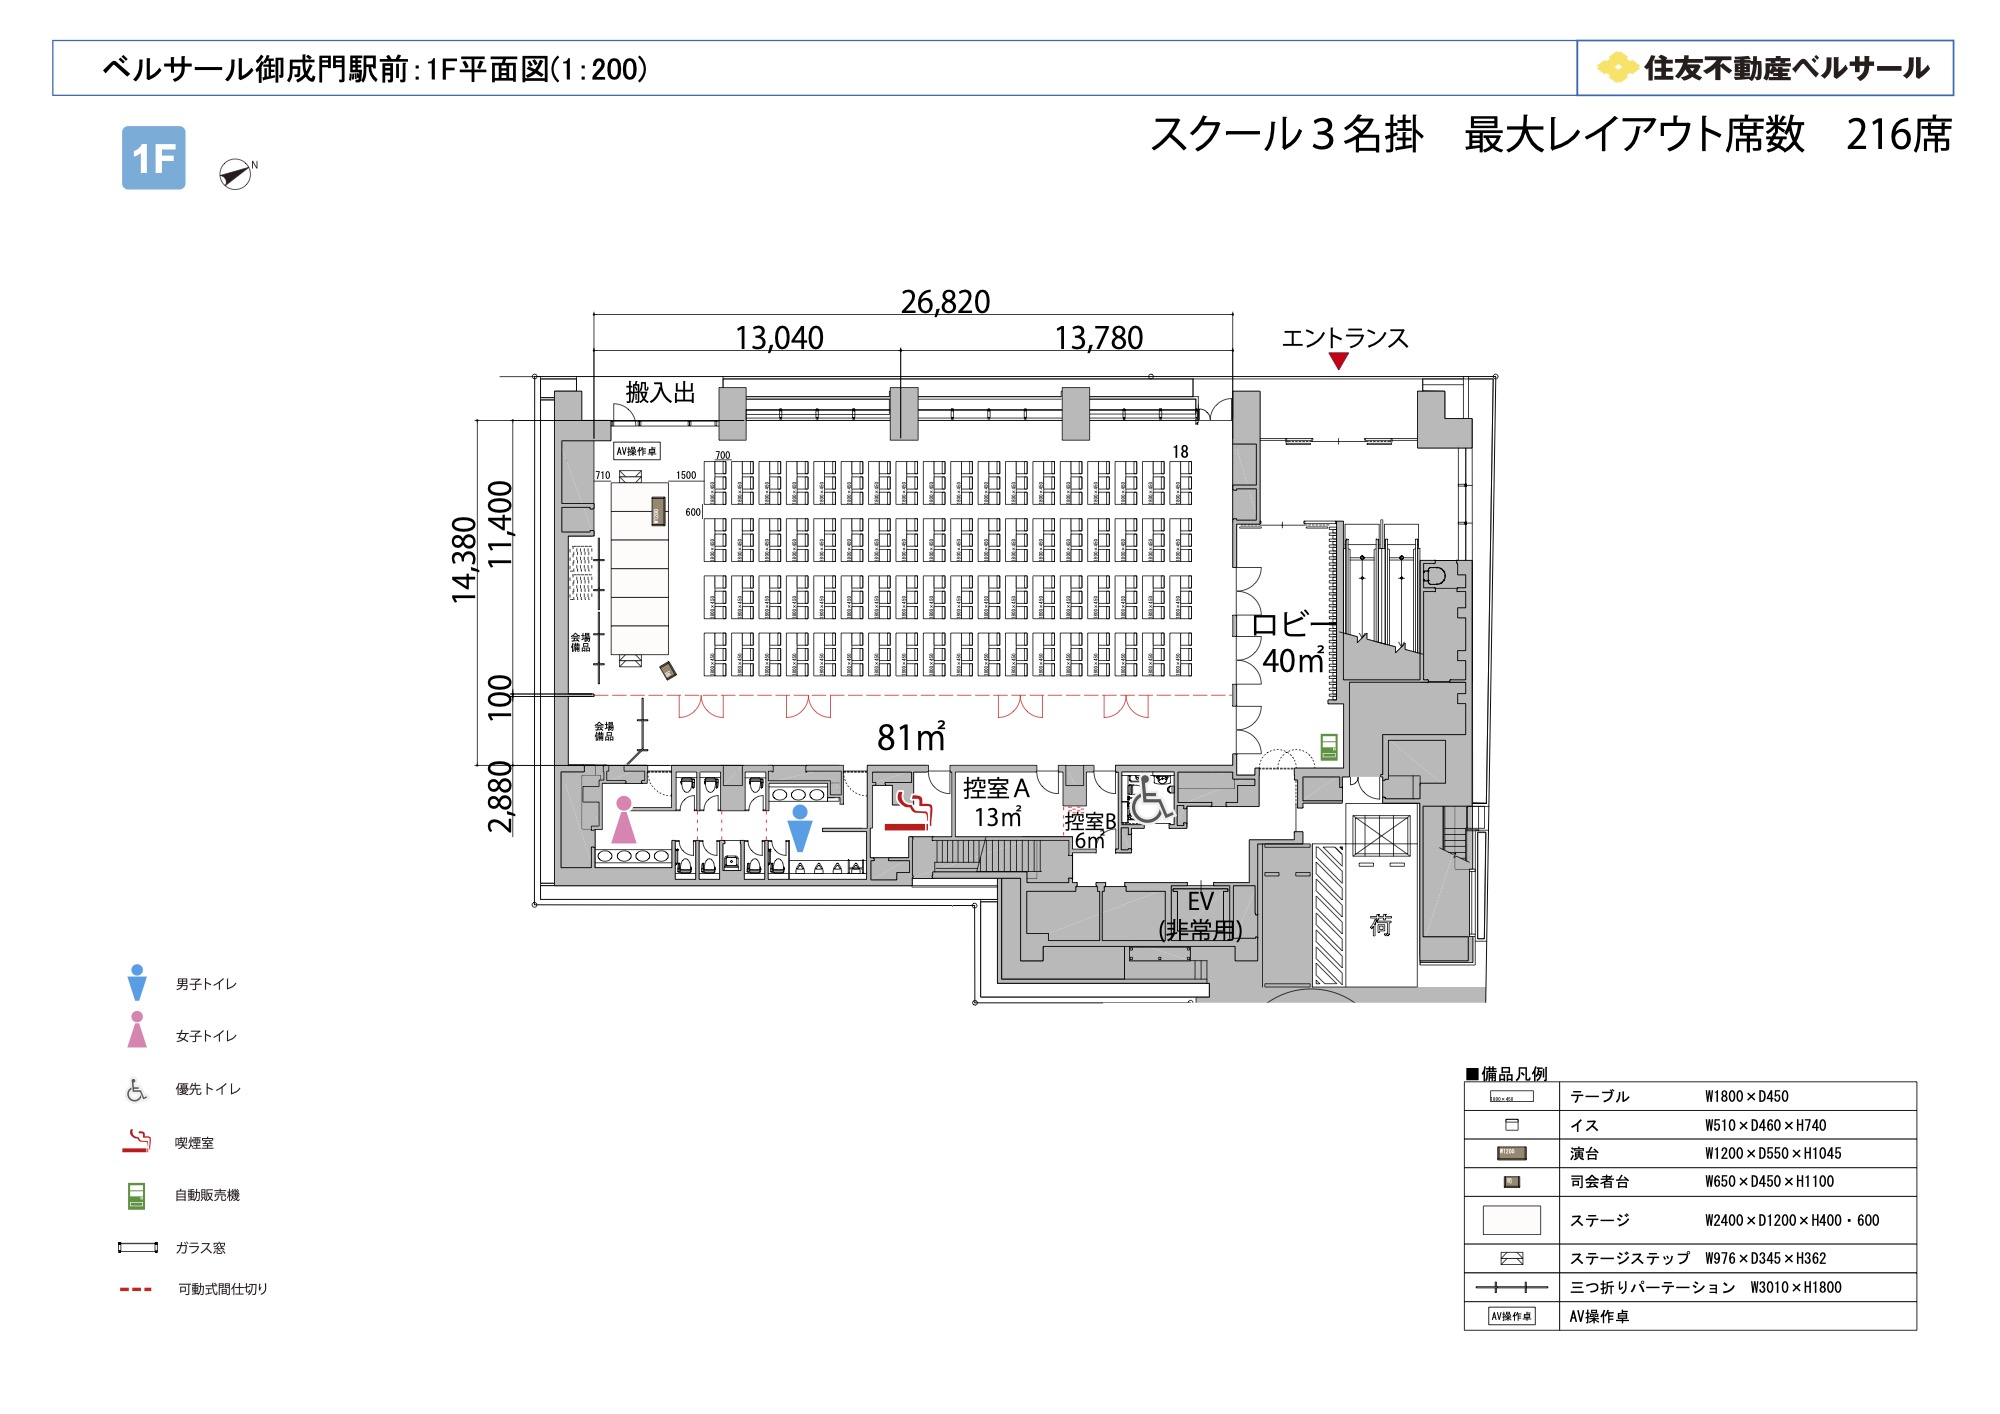Click the 最大レイアウト席数 216席 text
The image size is (2000, 1414).
pyautogui.click(x=1708, y=134)
